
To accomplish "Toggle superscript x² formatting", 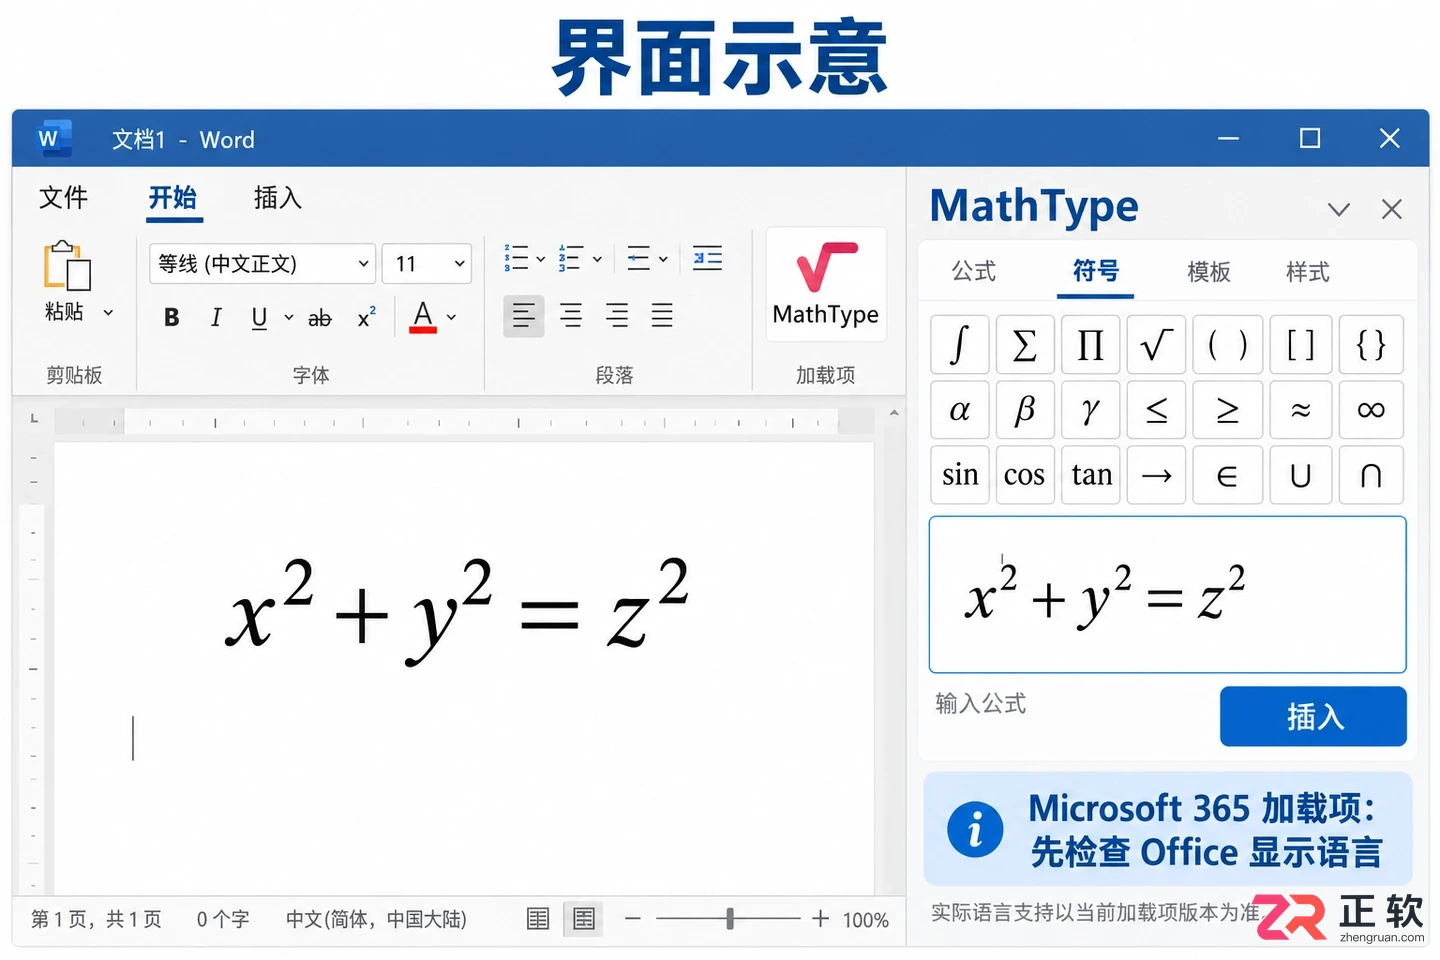I will pyautogui.click(x=366, y=317).
